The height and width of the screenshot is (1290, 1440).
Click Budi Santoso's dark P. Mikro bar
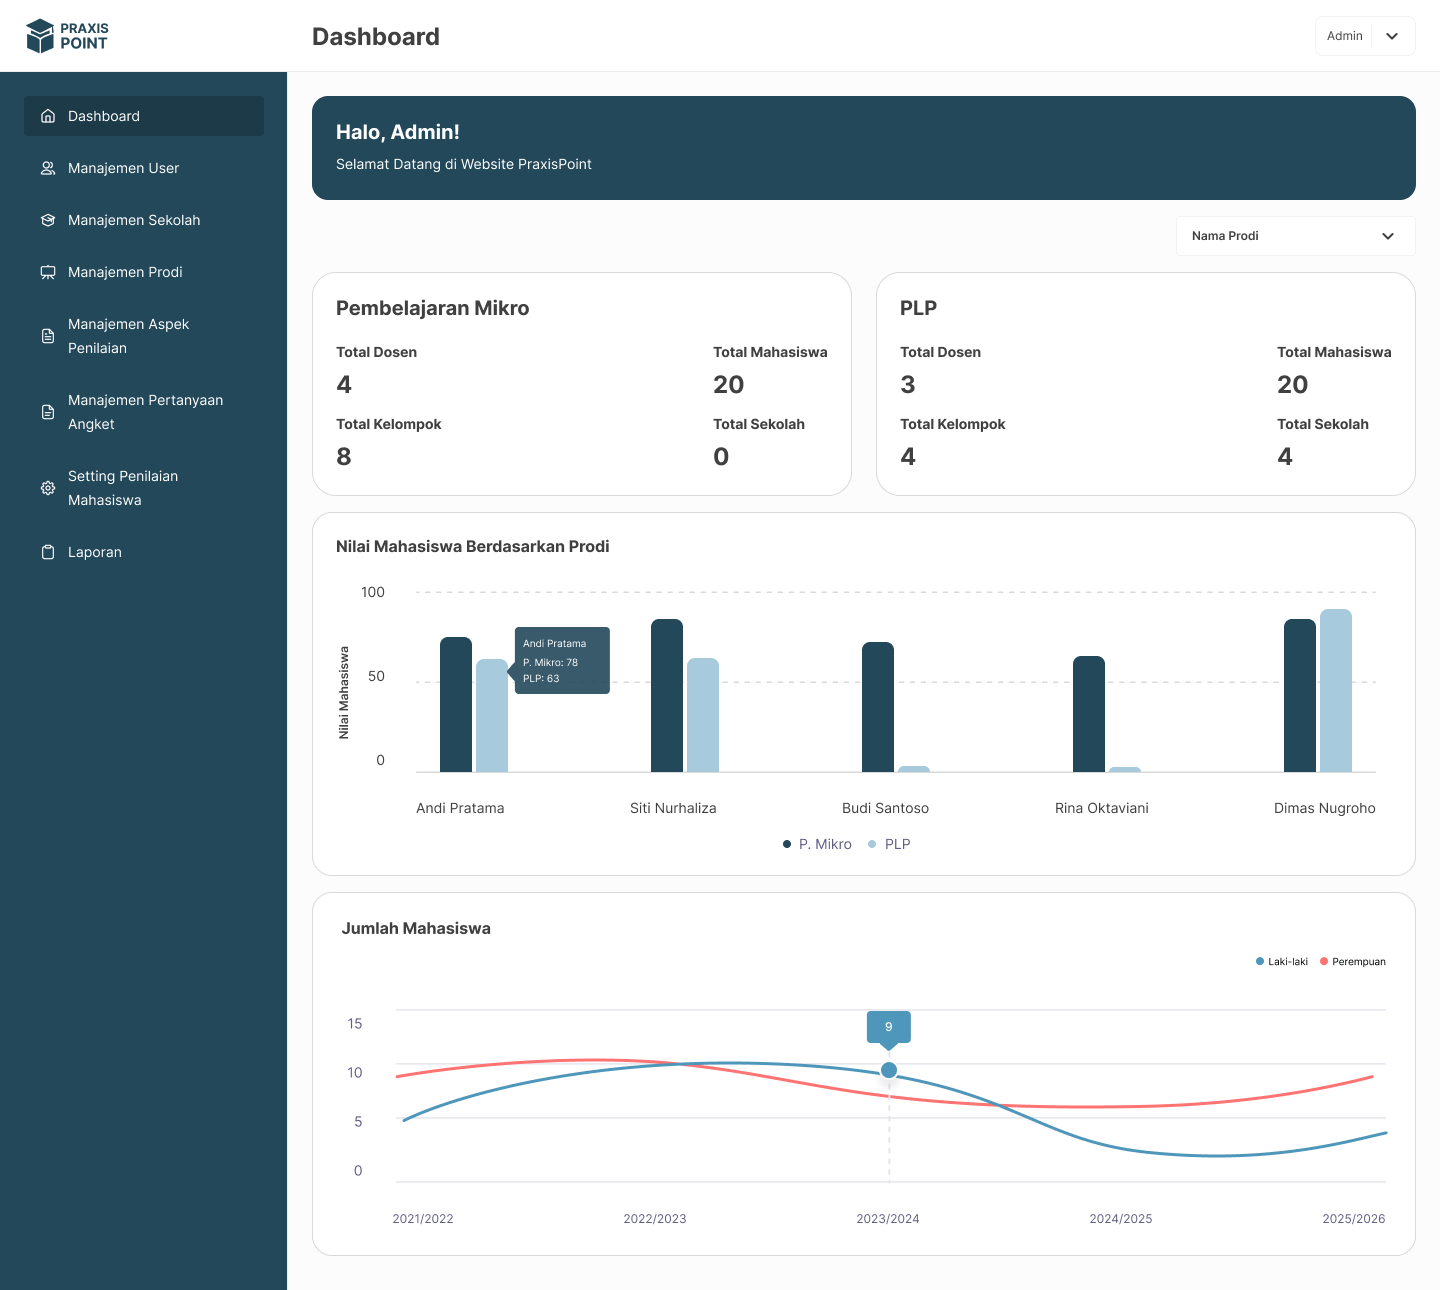tap(878, 707)
